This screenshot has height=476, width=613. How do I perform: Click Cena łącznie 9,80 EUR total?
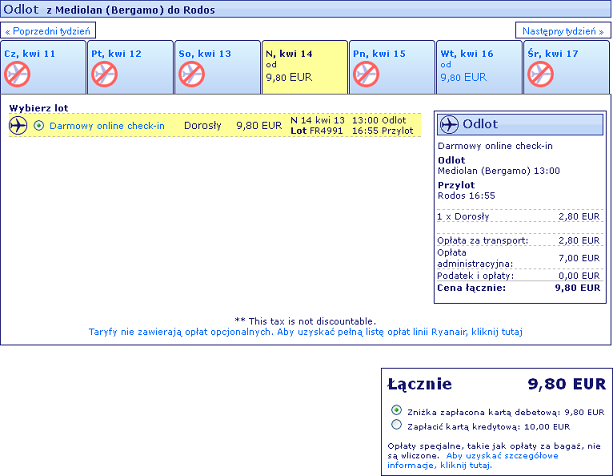click(519, 288)
